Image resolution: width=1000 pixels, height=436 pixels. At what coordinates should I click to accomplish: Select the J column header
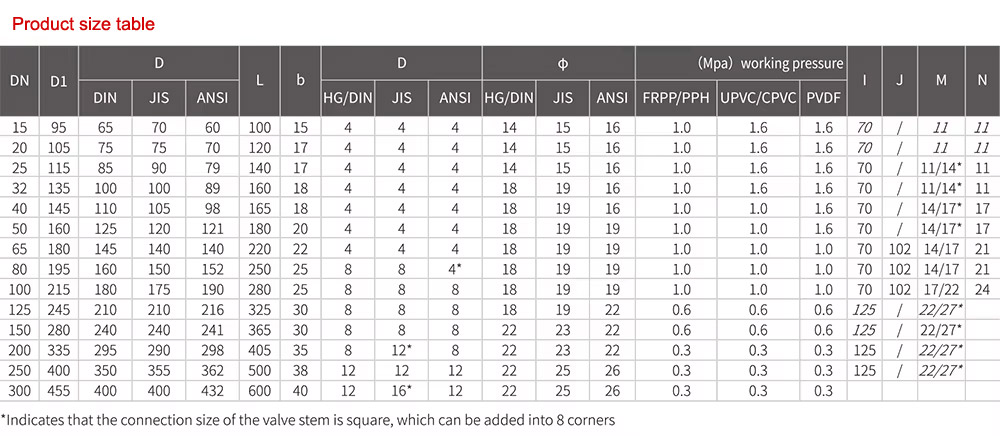[900, 80]
